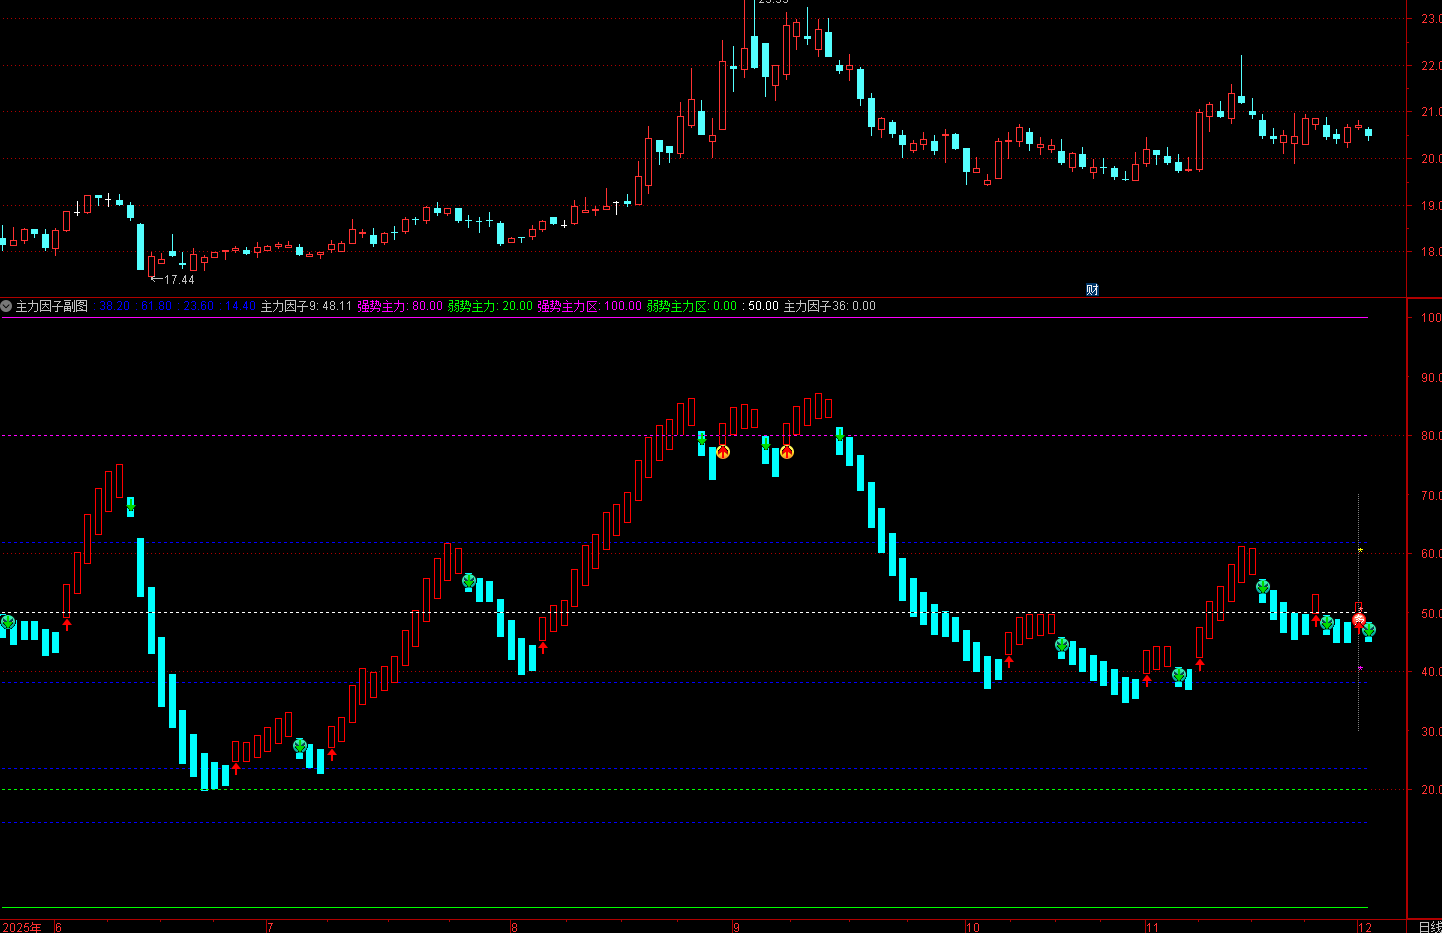Click month 9 marker on time axis

coord(736,927)
